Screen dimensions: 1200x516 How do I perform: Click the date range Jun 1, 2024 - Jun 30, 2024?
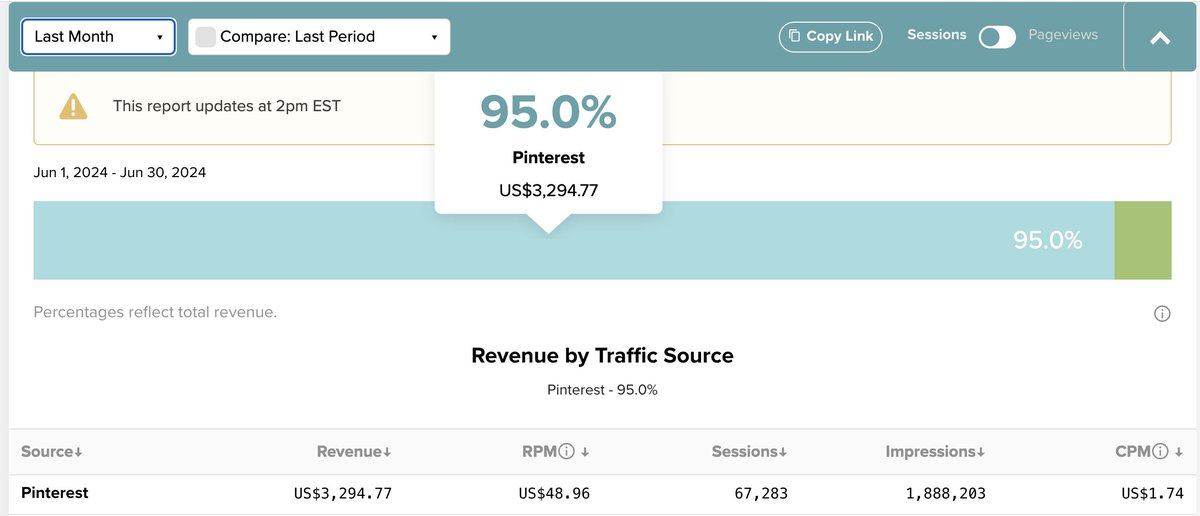coord(120,173)
